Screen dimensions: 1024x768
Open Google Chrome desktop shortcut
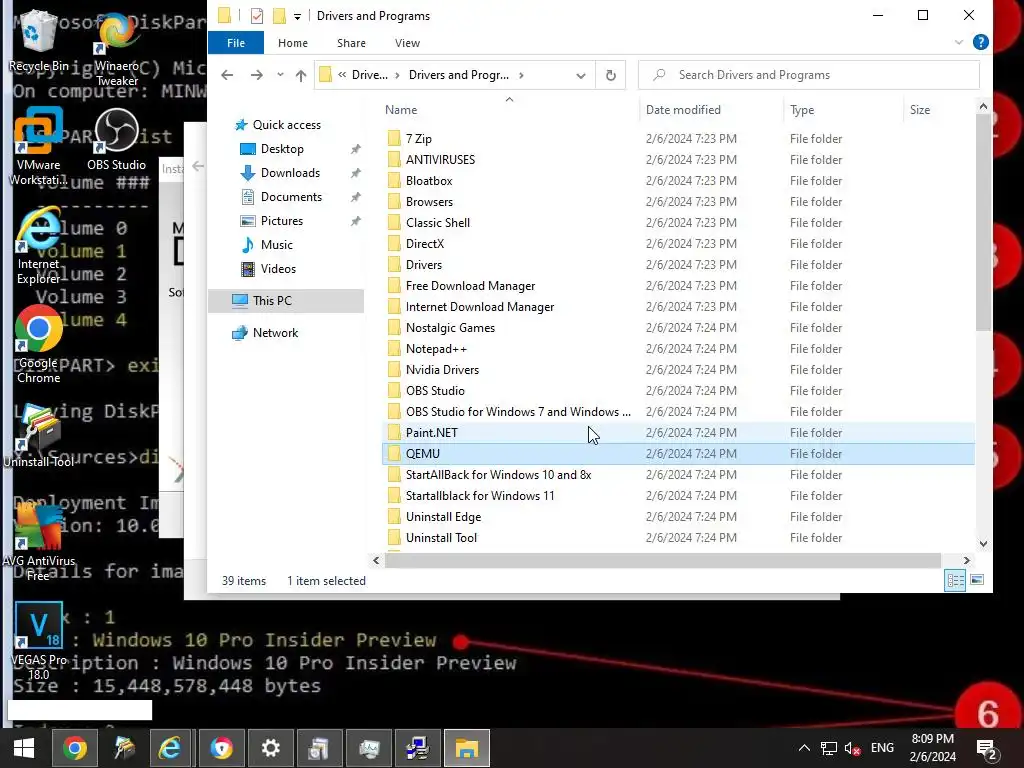click(x=39, y=345)
